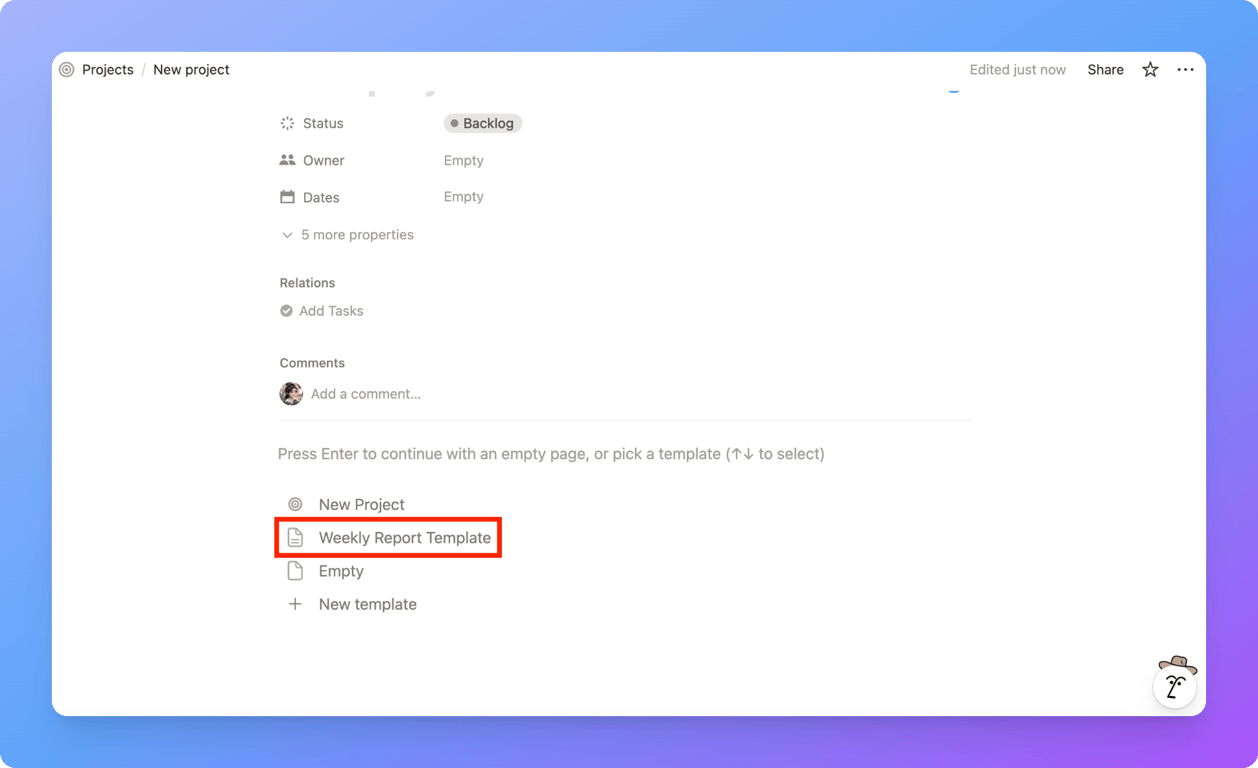
Task: Click the Edited just now label
Action: (1017, 70)
